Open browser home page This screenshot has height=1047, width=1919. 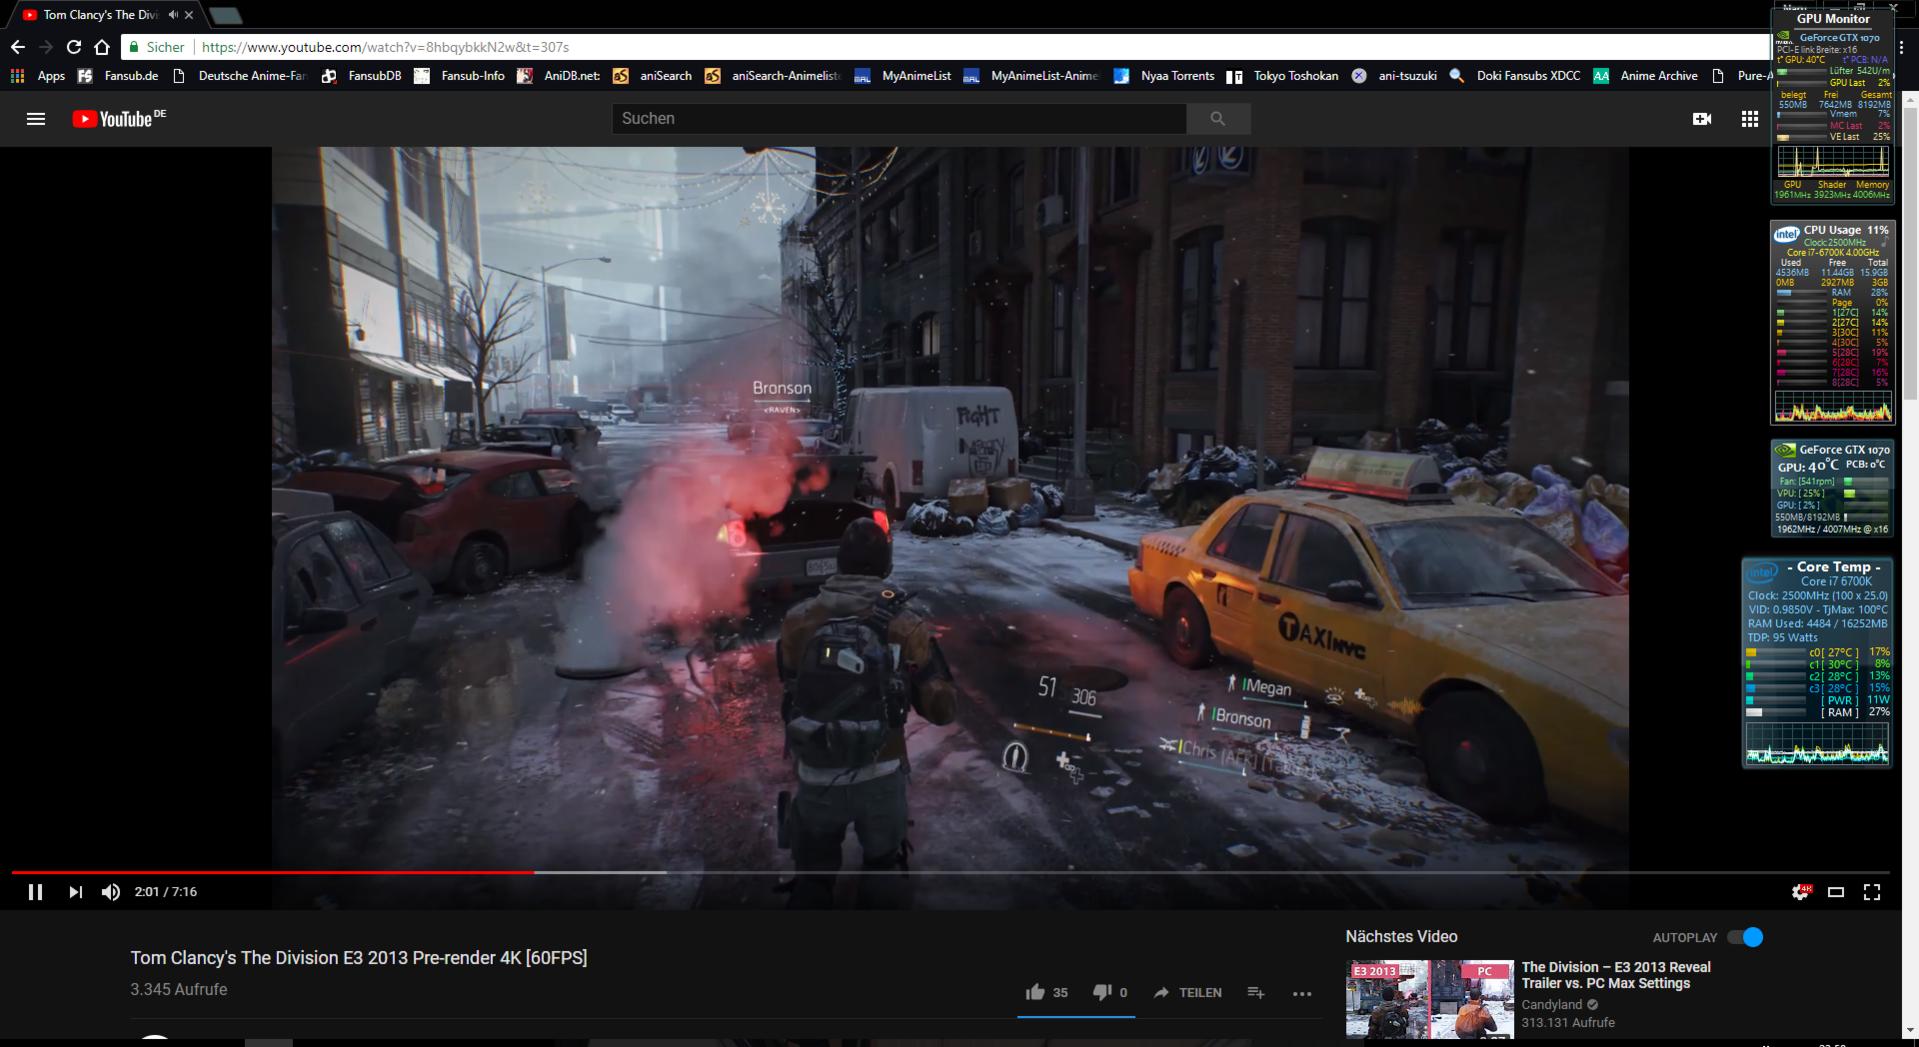coord(102,47)
